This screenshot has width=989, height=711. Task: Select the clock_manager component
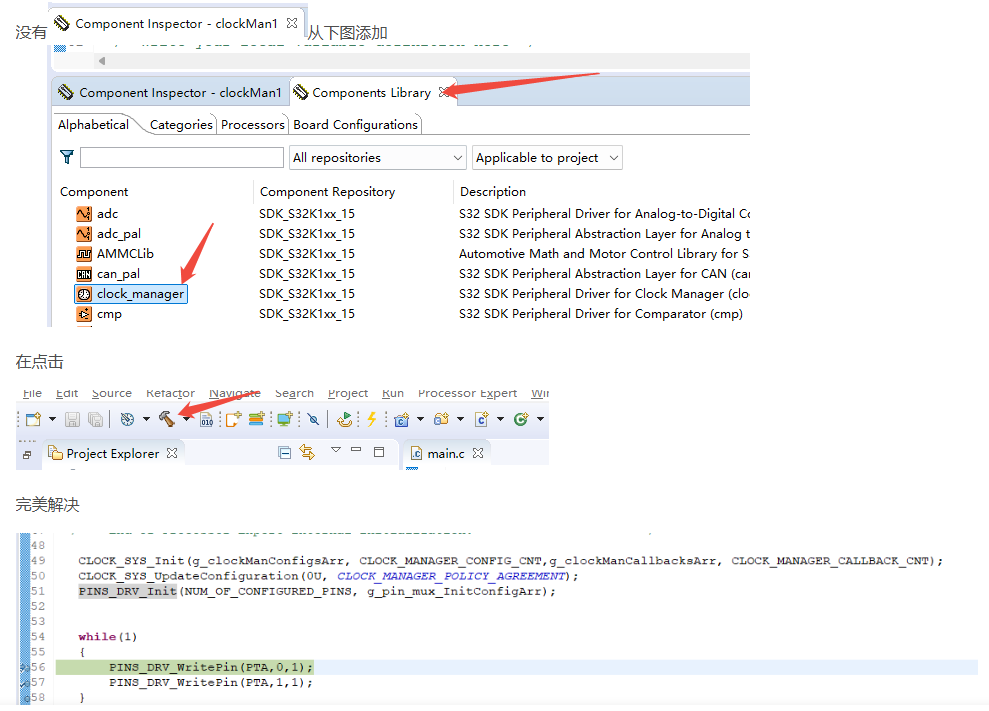pos(131,294)
